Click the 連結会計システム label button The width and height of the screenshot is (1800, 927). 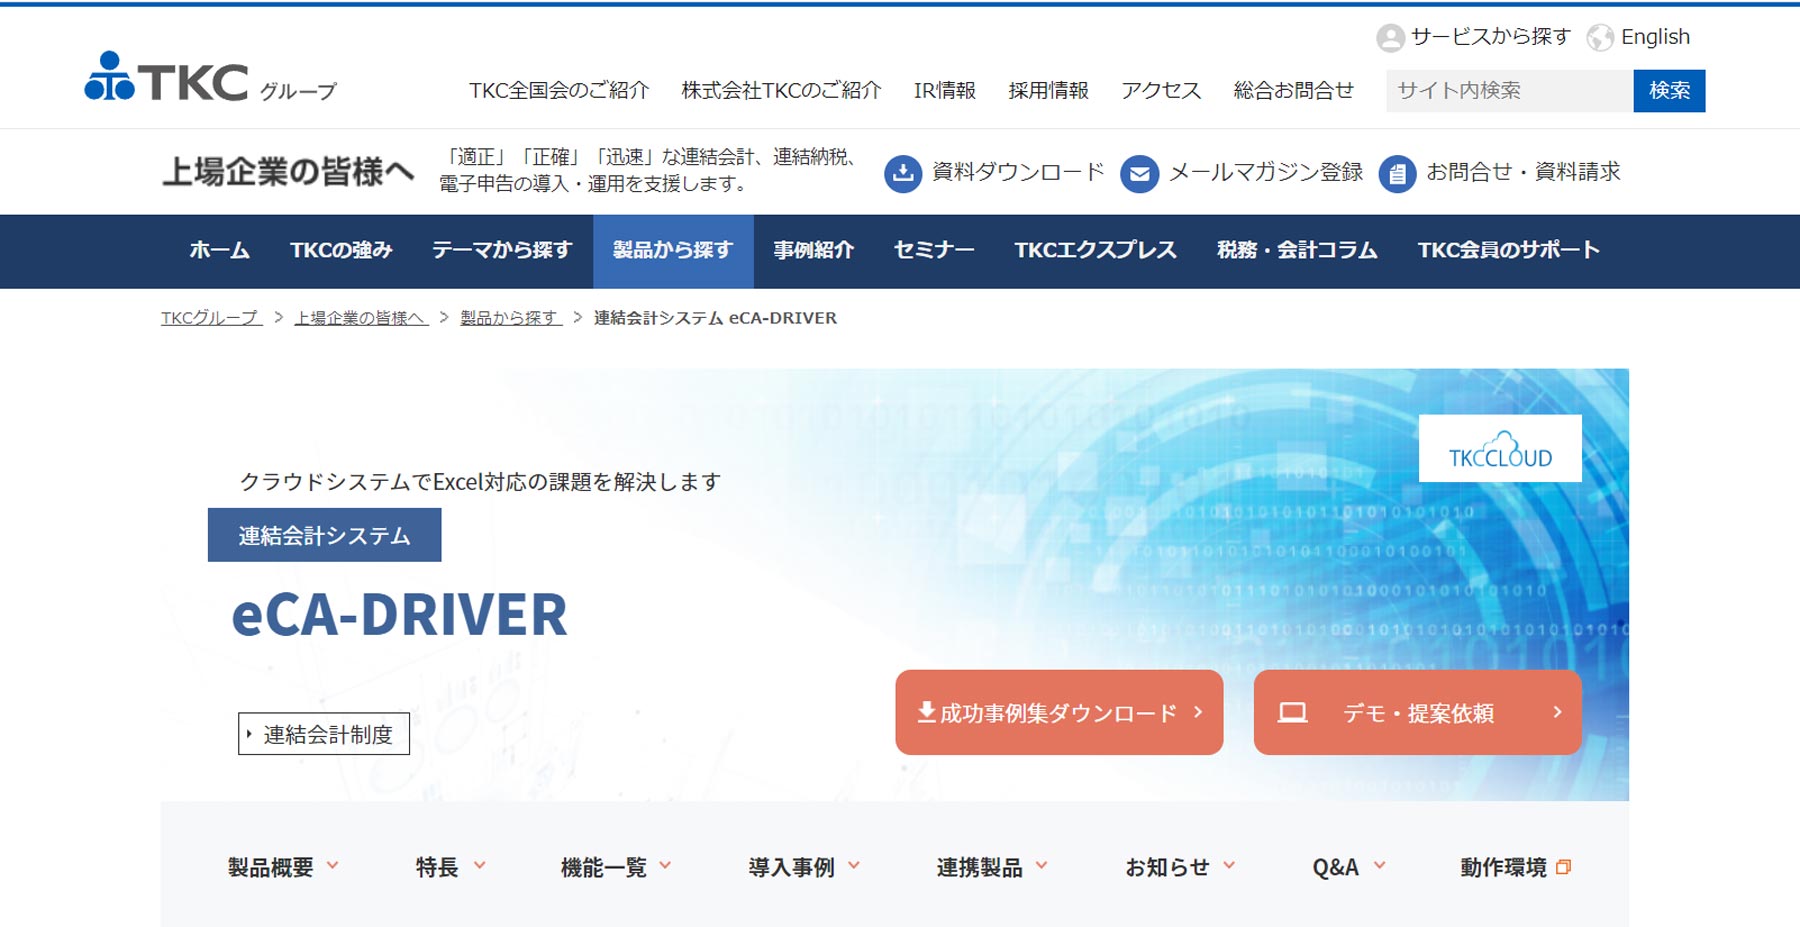point(324,535)
